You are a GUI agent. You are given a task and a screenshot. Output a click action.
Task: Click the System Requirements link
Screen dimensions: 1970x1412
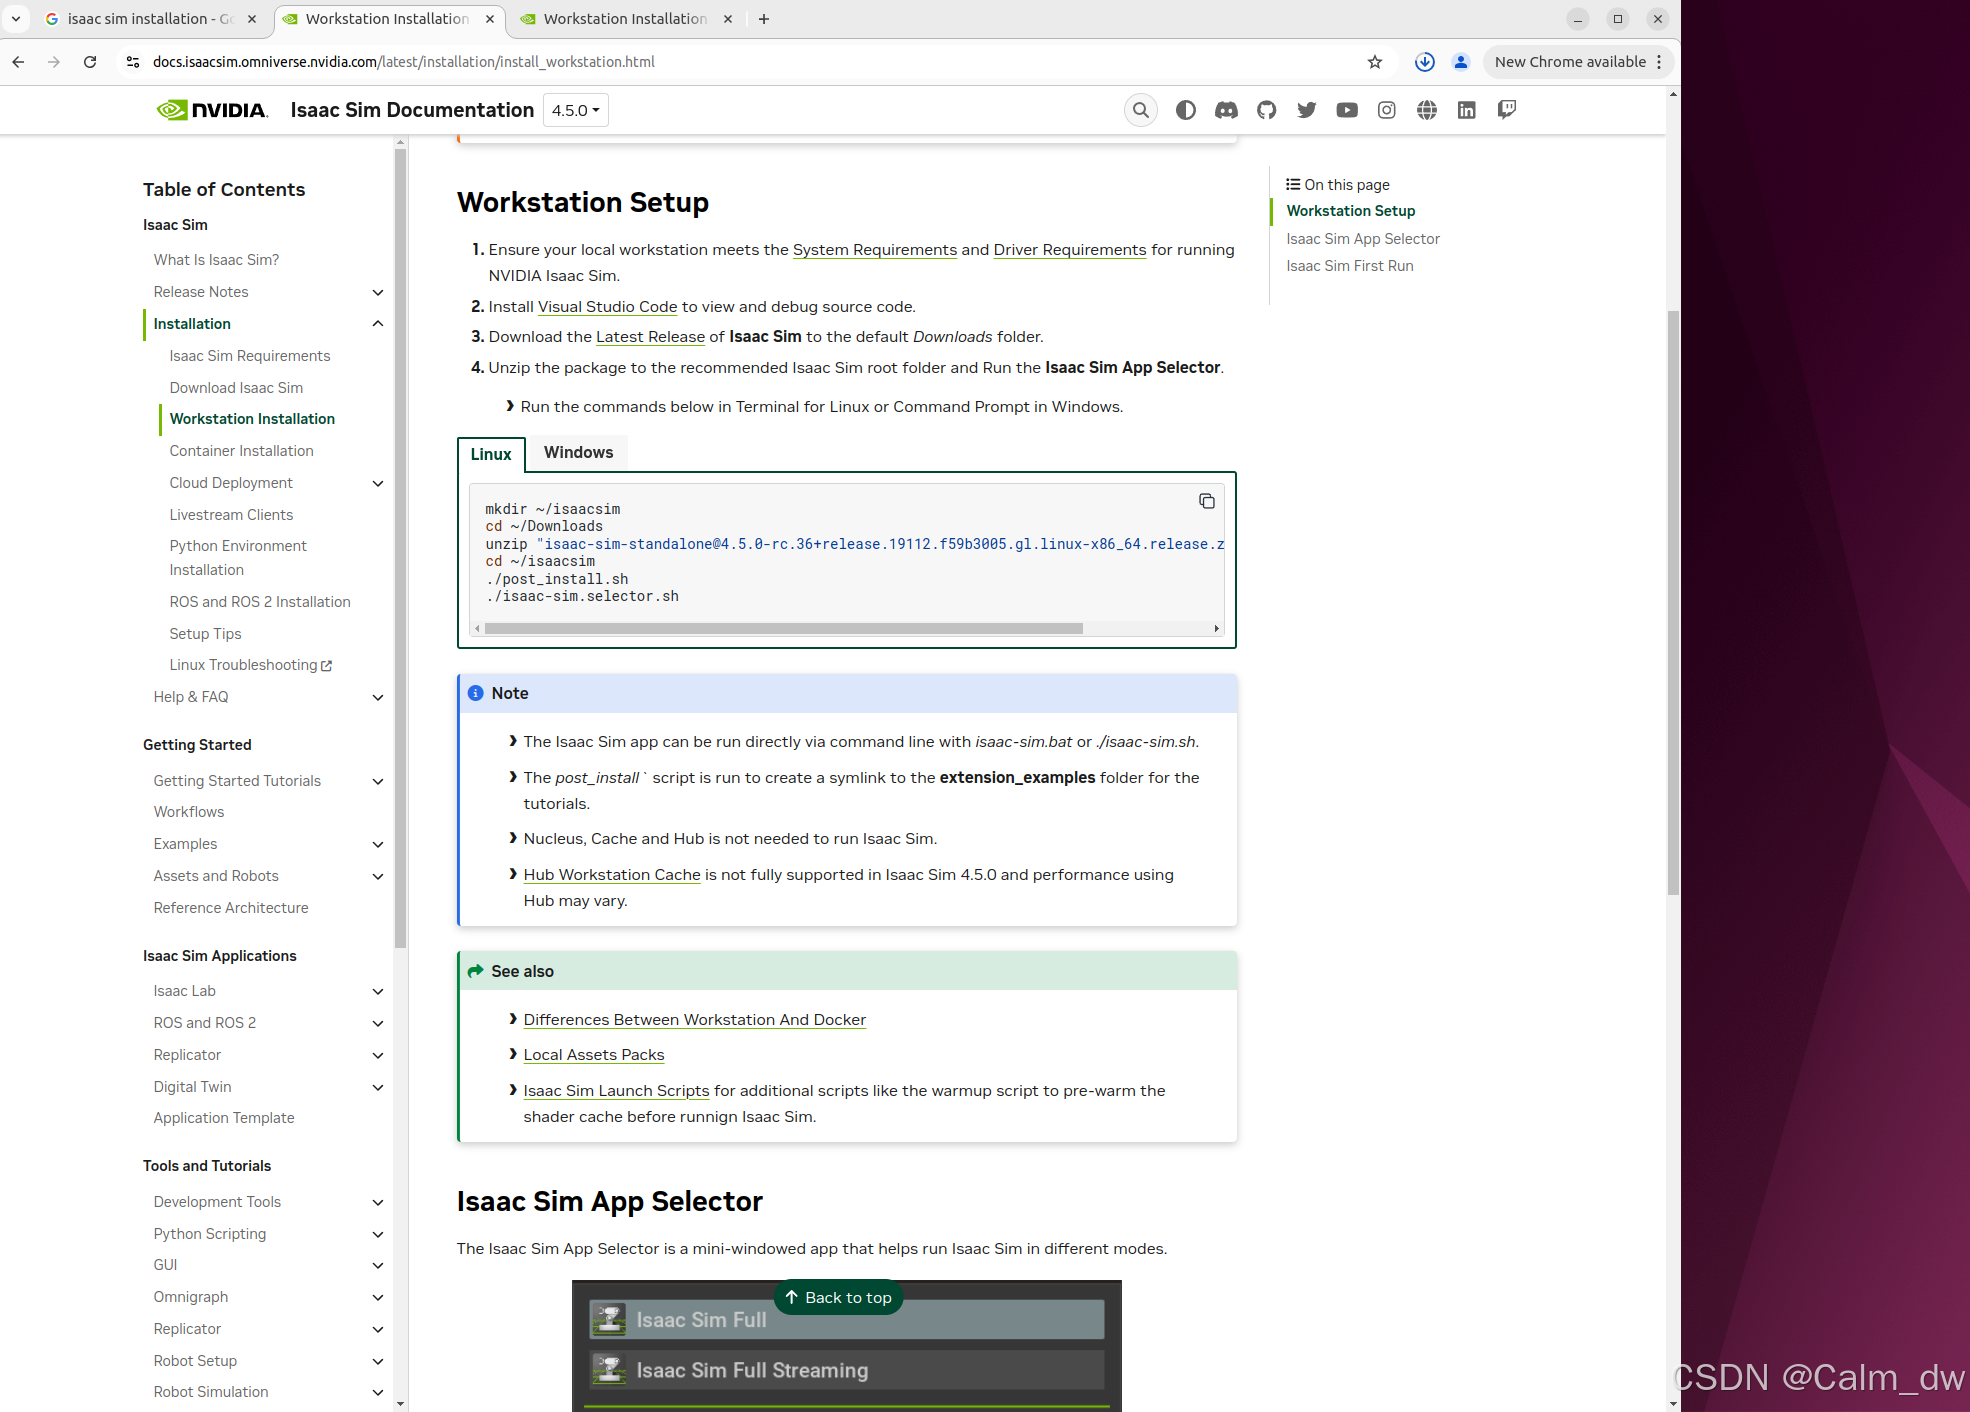[874, 250]
